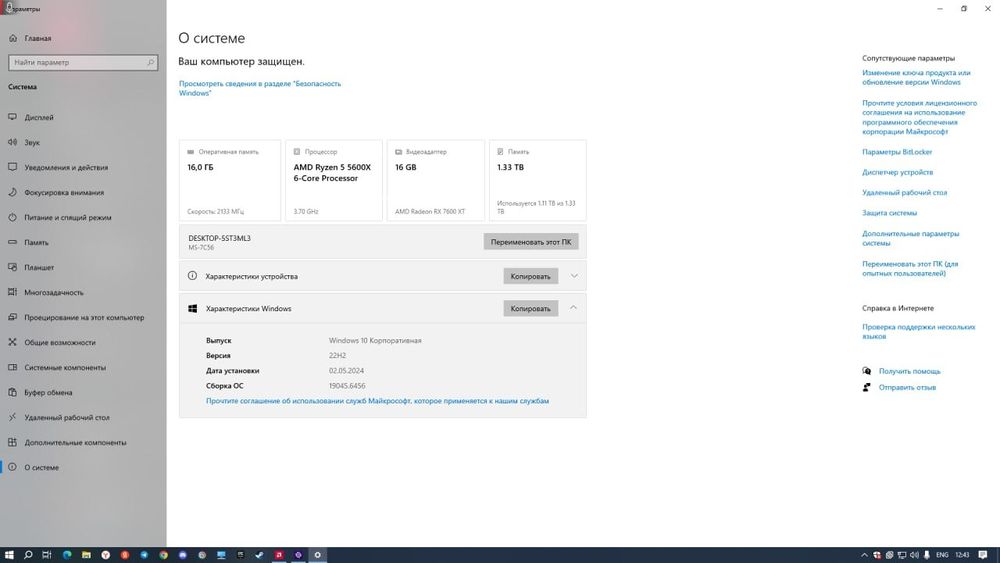
Task: Copy Характеристики Windows details
Action: click(530, 309)
